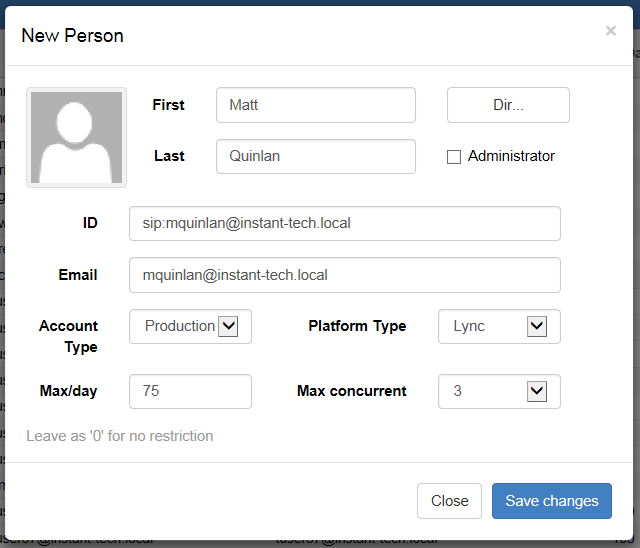Click the Close button in the footer

[449, 501]
